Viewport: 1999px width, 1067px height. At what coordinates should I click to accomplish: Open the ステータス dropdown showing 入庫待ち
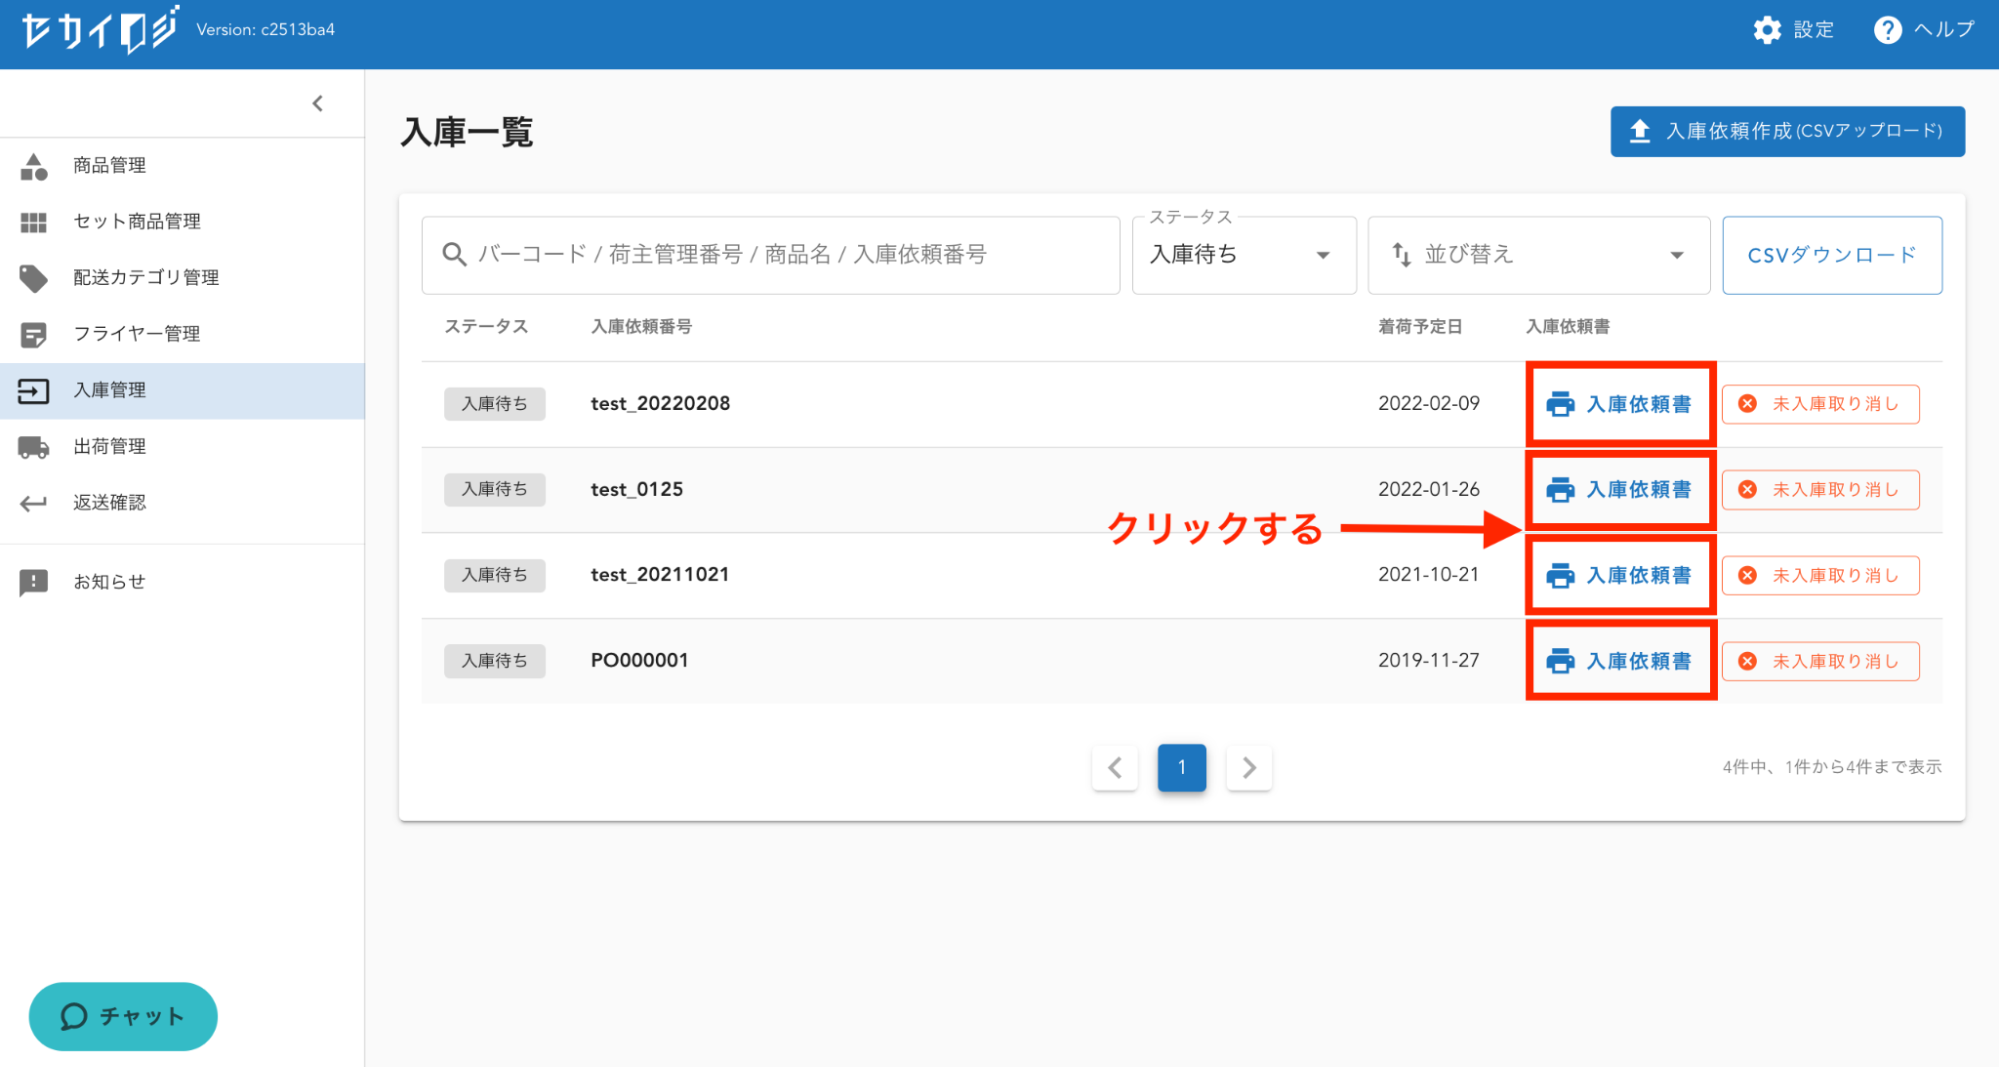coord(1242,255)
